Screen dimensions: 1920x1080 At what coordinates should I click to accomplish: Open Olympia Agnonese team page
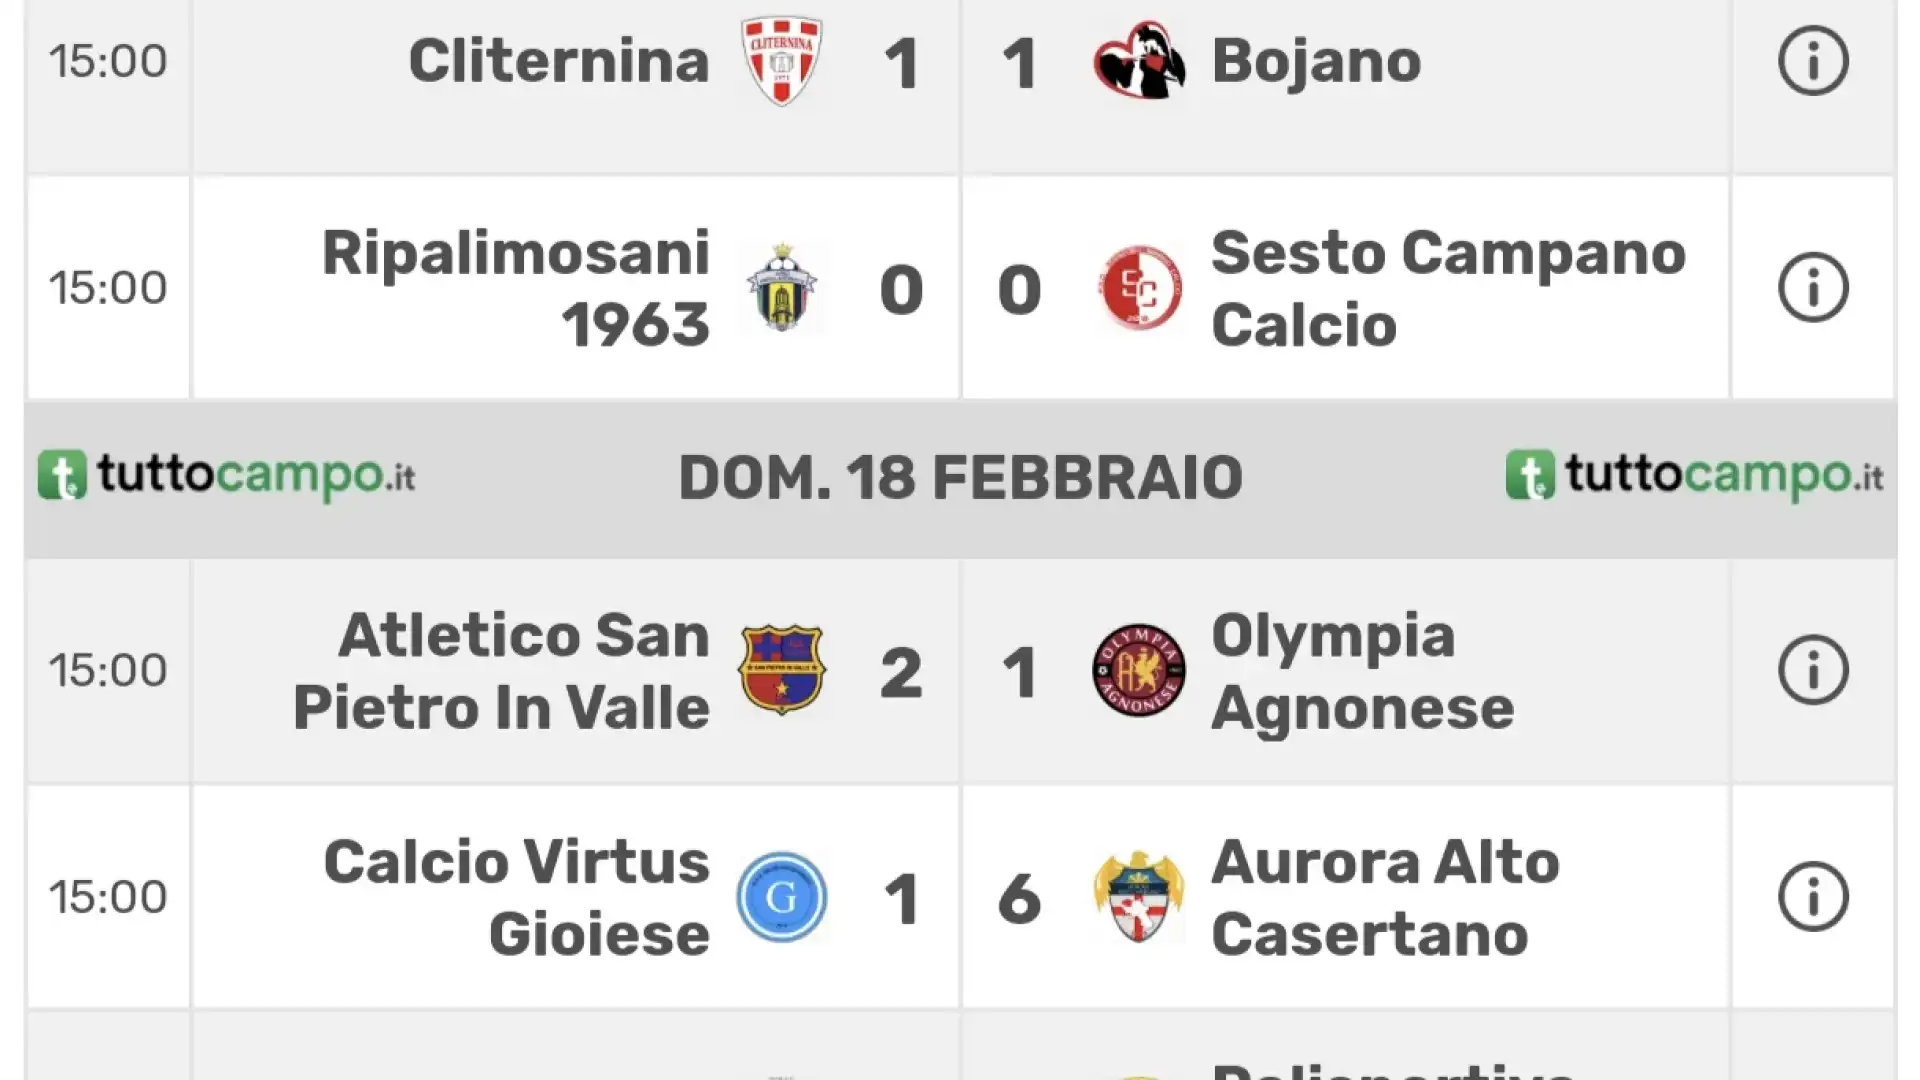[x=1362, y=671]
